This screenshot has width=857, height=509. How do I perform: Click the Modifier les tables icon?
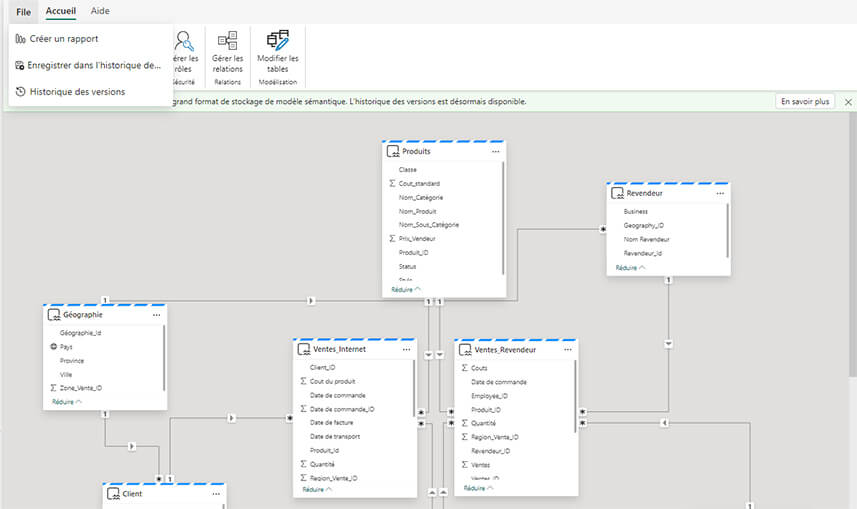click(x=278, y=41)
